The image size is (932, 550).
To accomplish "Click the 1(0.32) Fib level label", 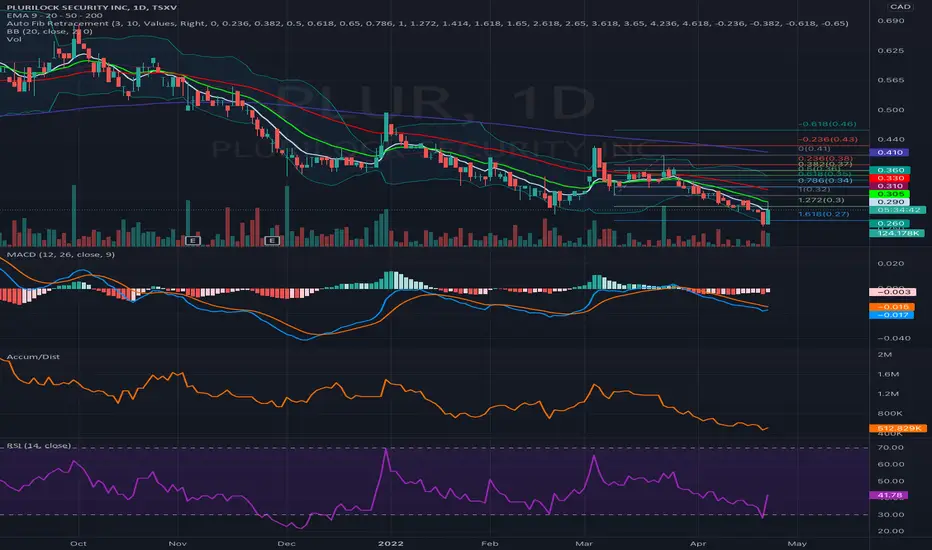I will point(814,189).
